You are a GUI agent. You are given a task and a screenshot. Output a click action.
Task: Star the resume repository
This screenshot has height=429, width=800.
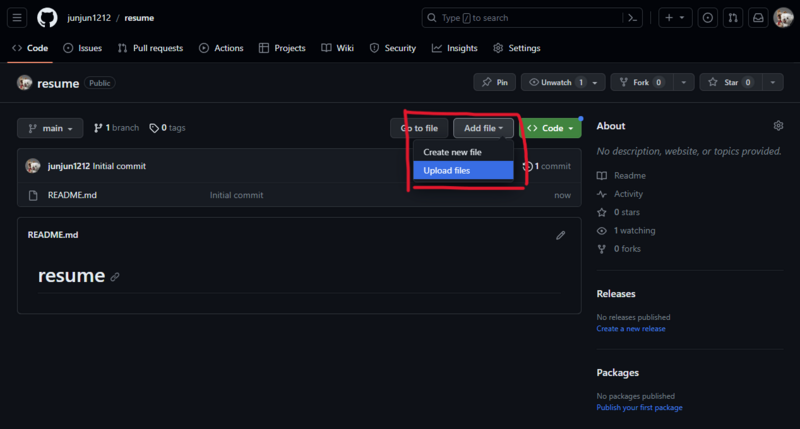pyautogui.click(x=731, y=82)
